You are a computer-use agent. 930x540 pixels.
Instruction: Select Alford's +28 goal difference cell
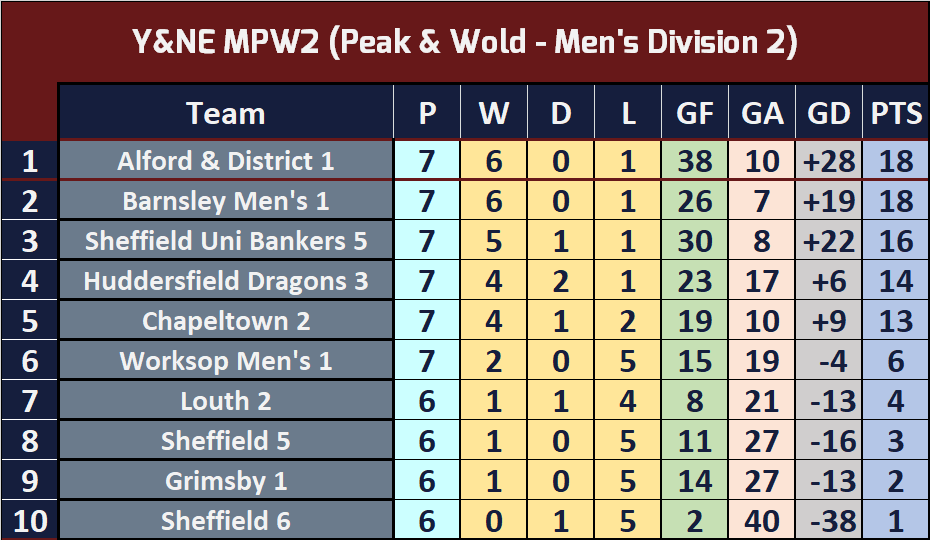click(828, 161)
